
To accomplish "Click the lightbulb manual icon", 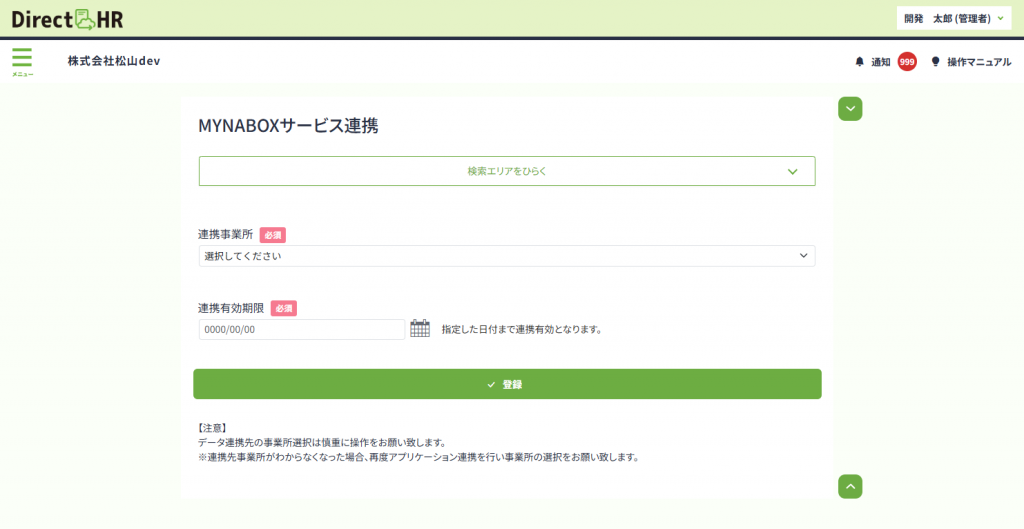I will tap(935, 62).
